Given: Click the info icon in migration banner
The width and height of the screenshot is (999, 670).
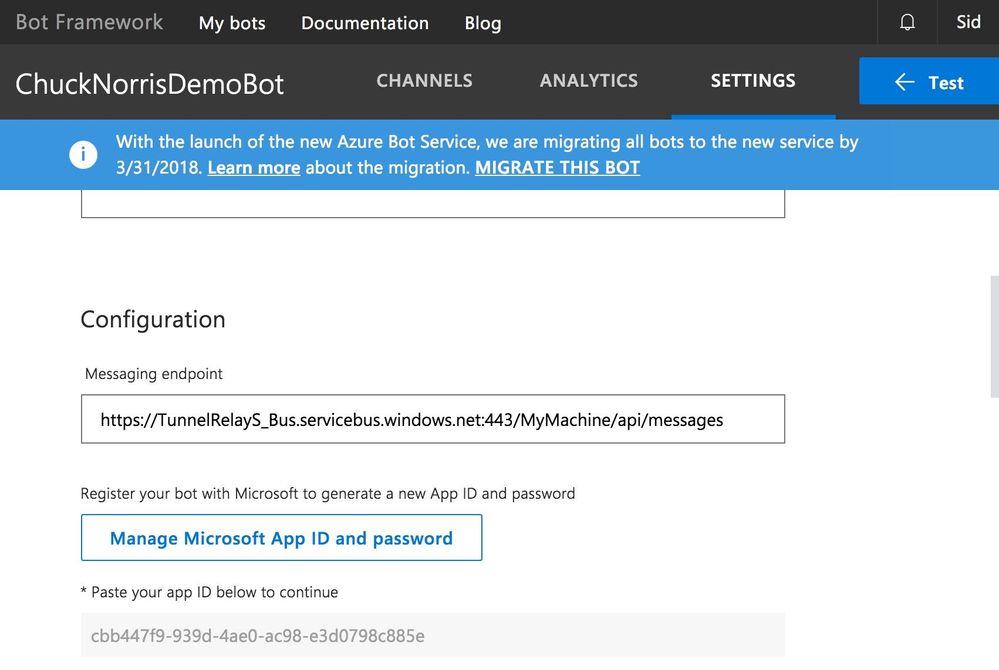Looking at the screenshot, I should click(x=83, y=155).
